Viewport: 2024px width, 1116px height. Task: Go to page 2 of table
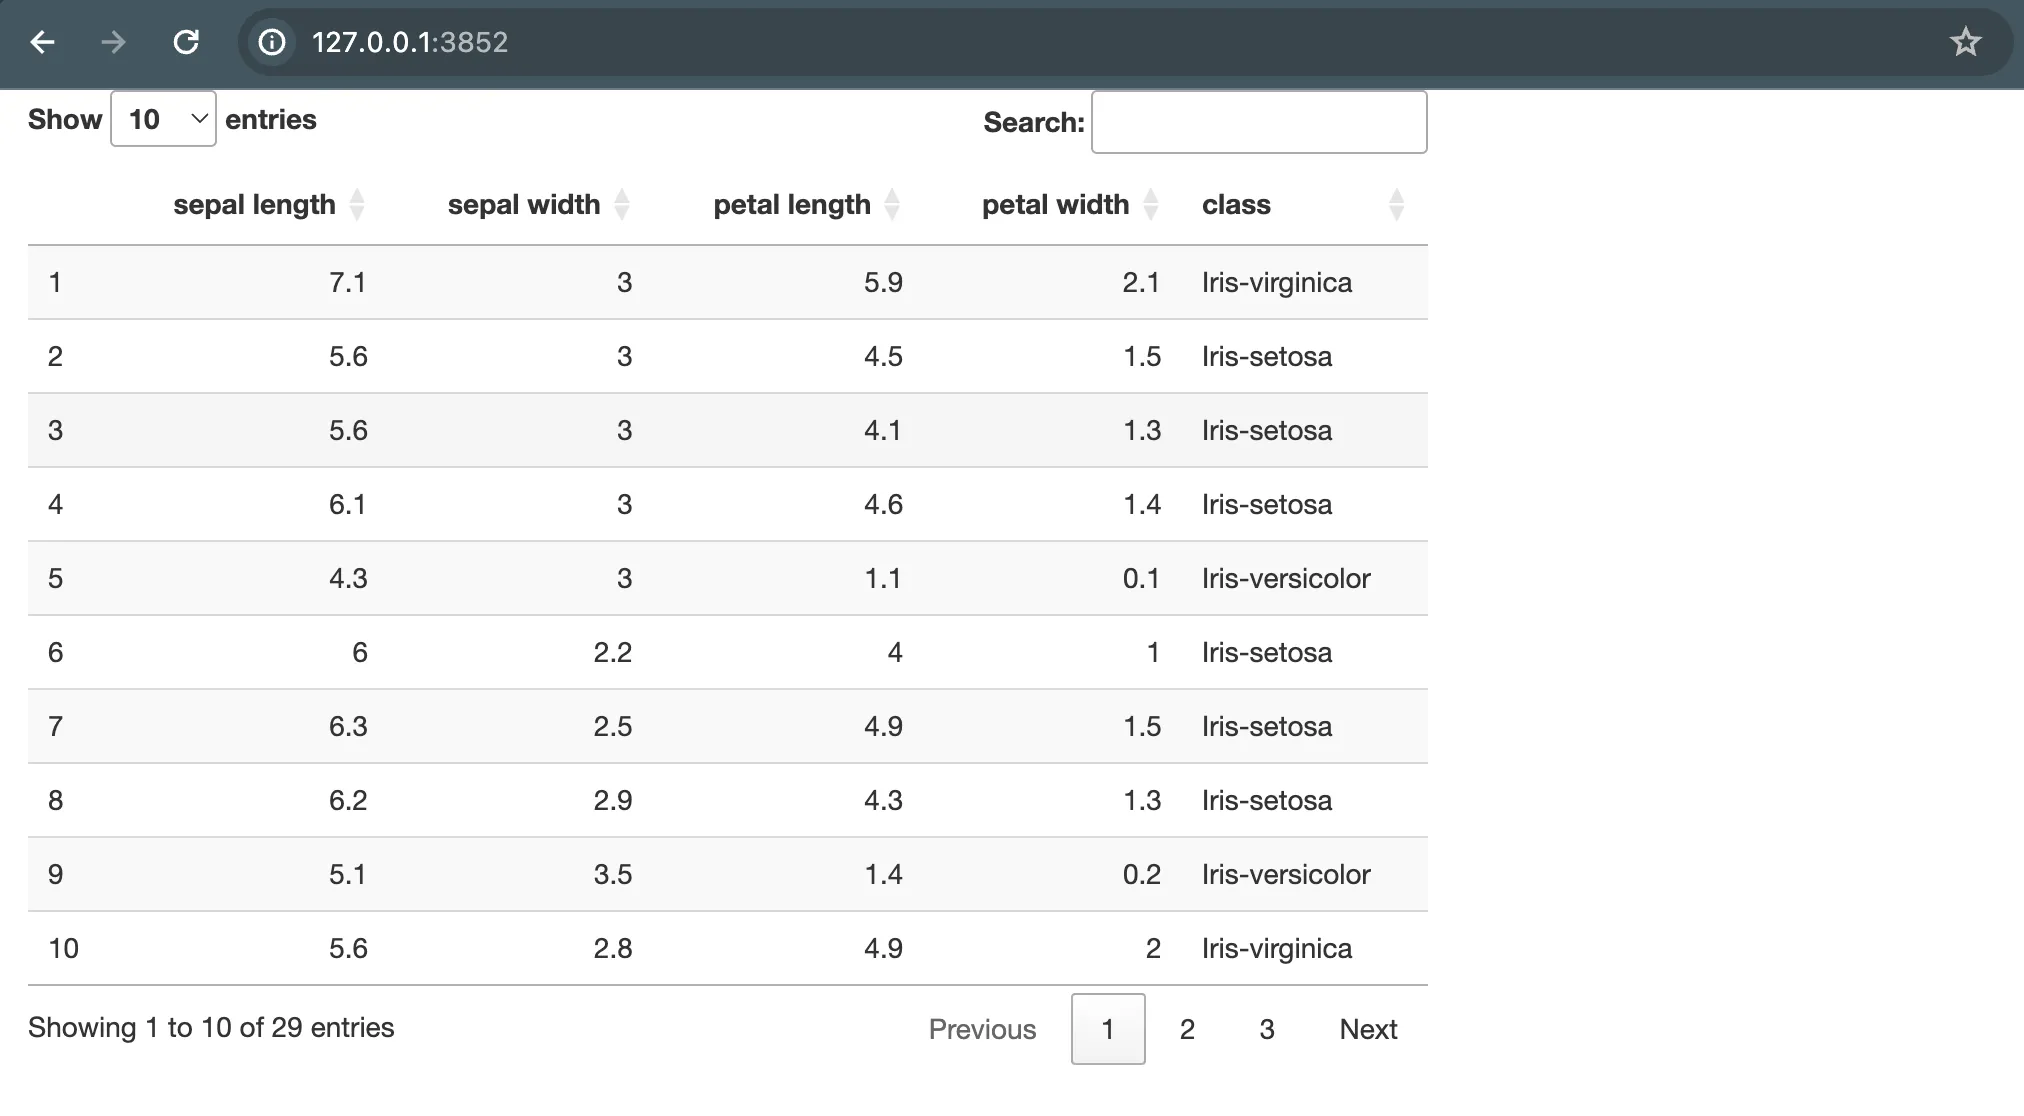click(1187, 1029)
